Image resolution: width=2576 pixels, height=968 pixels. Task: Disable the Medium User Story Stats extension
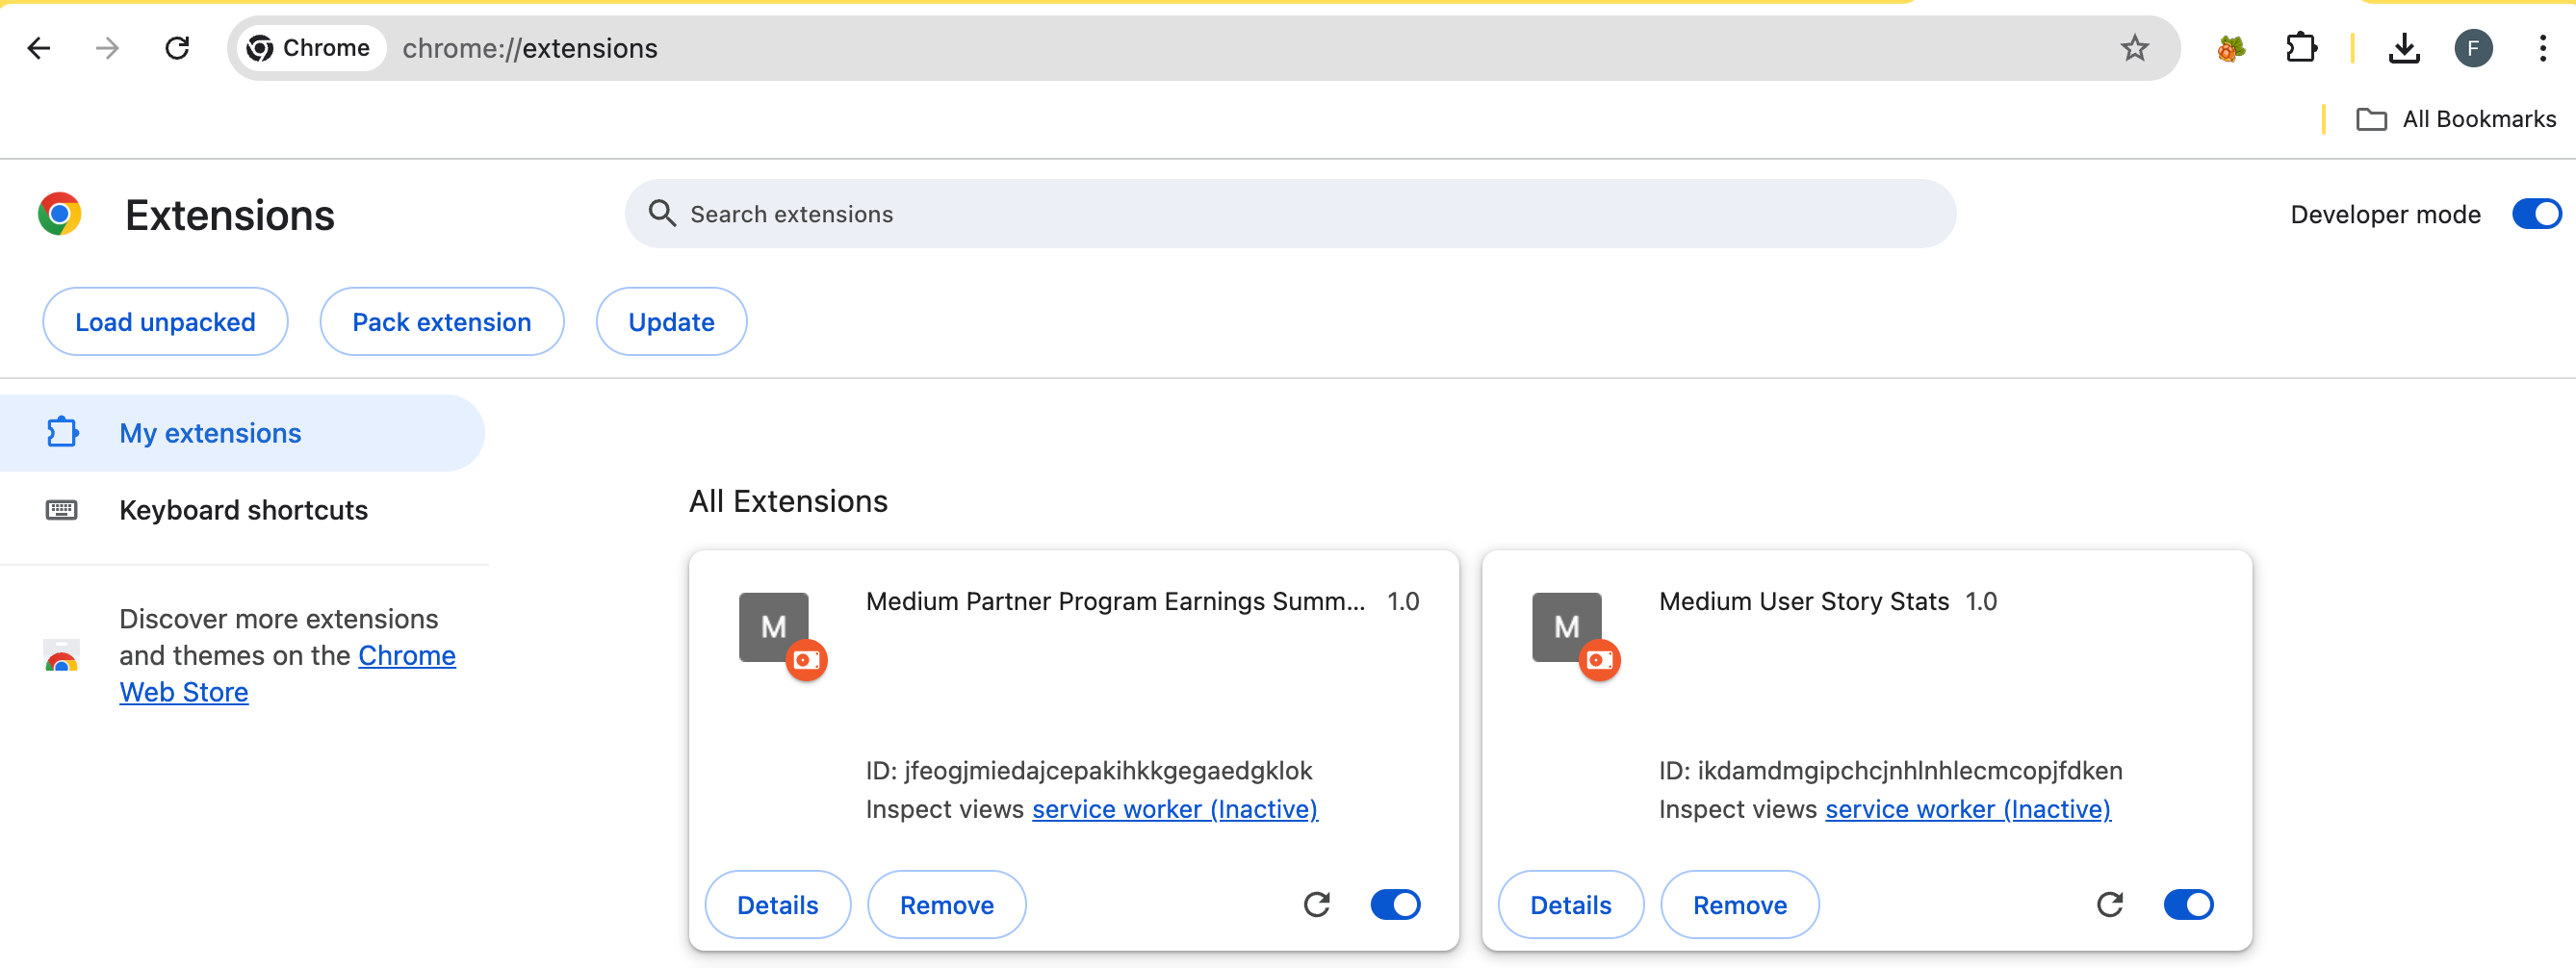click(x=2188, y=904)
